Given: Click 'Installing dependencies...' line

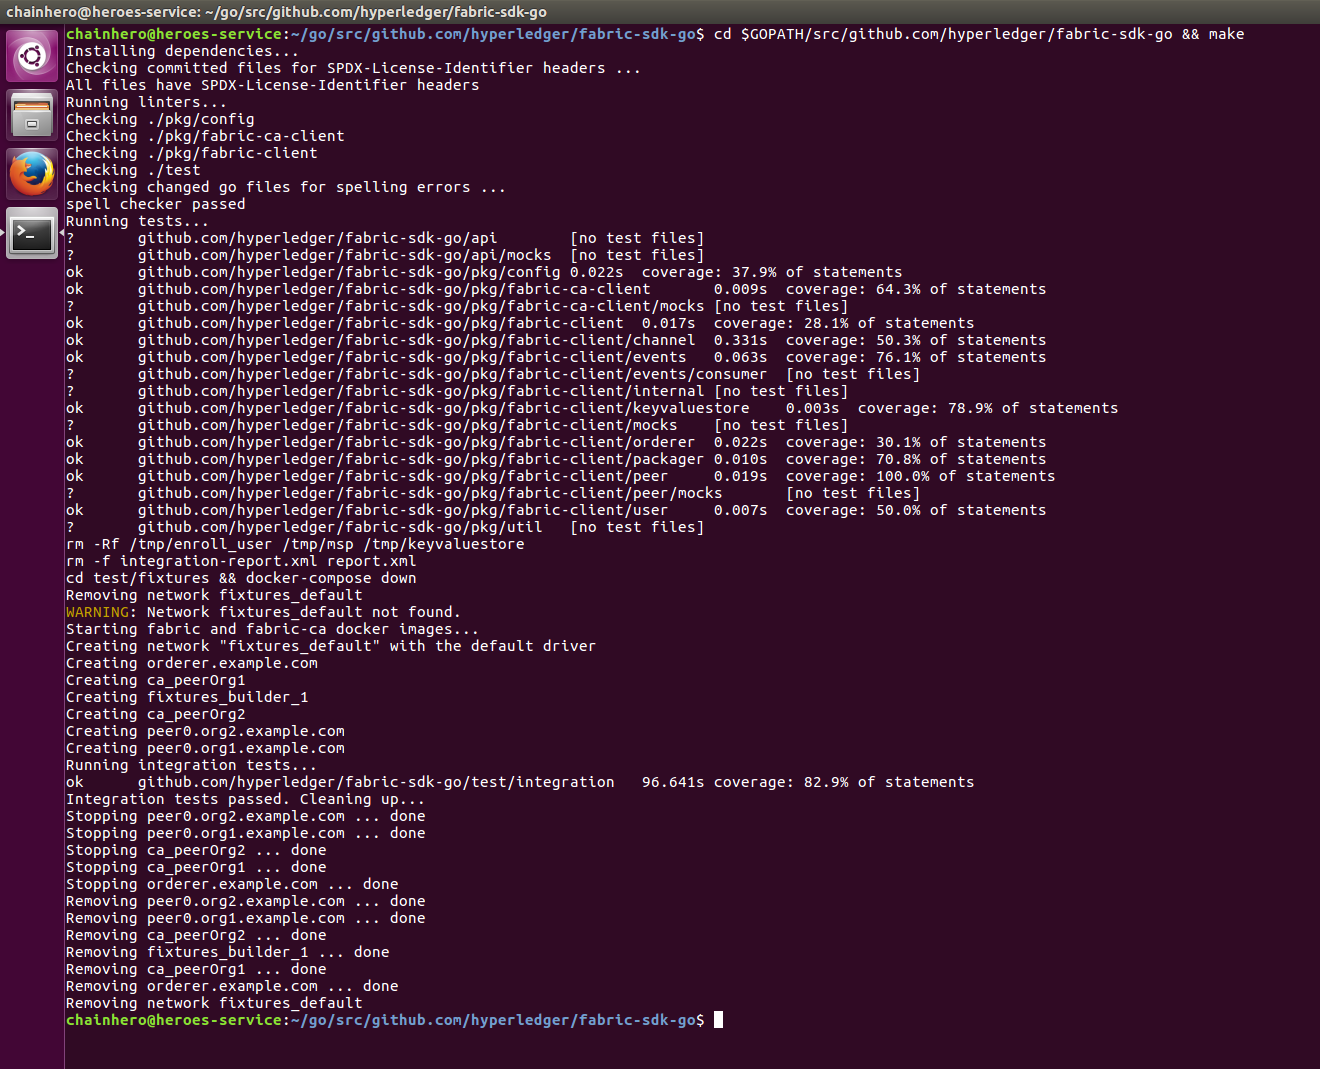Looking at the screenshot, I should pos(182,51).
